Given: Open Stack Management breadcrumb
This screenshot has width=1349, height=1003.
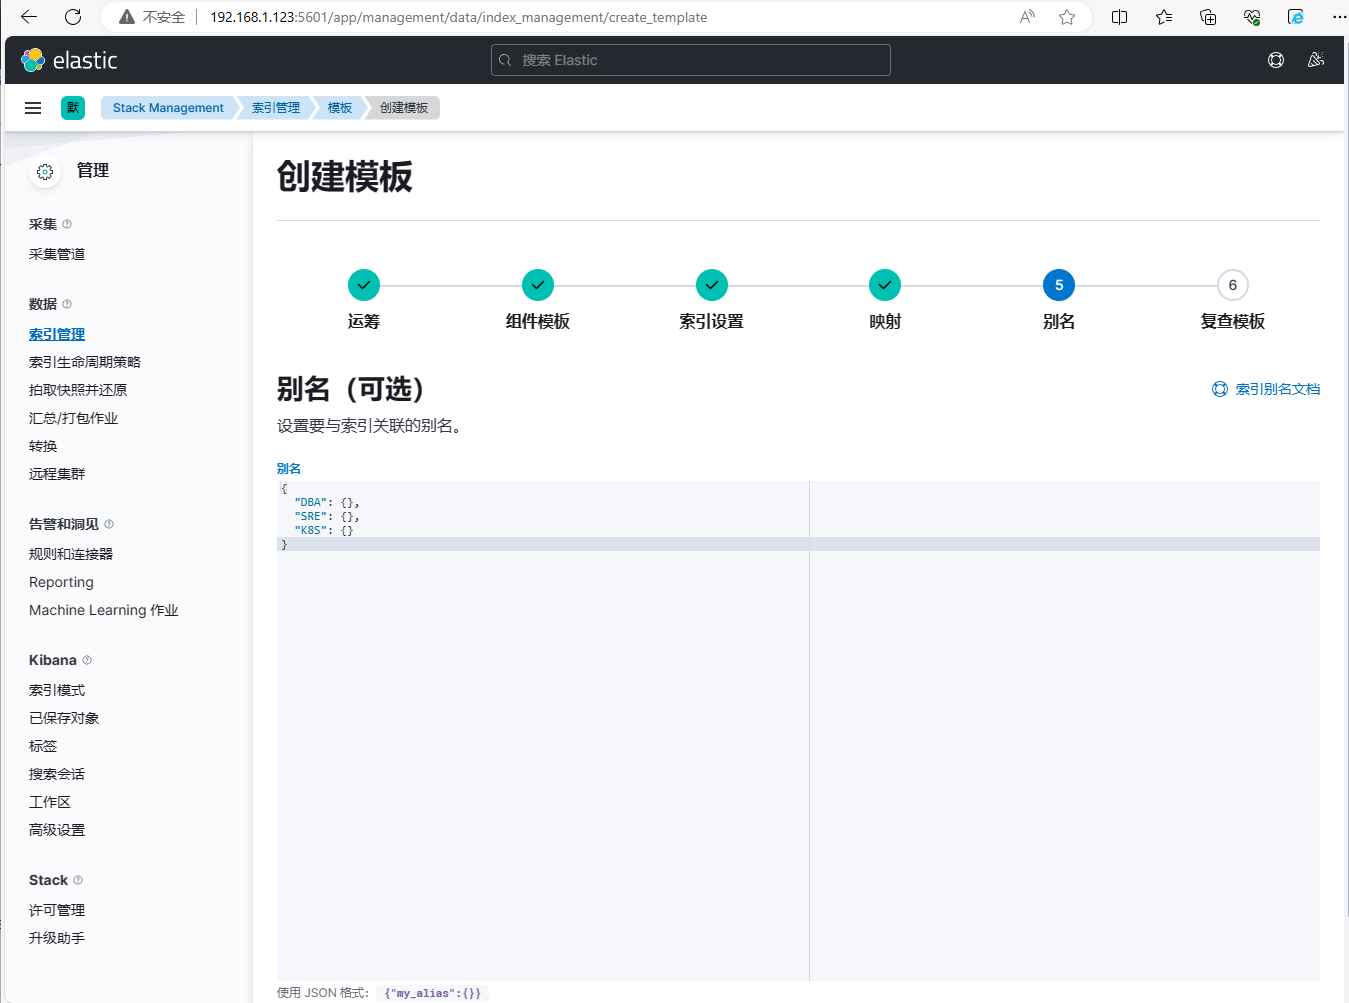Looking at the screenshot, I should 168,108.
